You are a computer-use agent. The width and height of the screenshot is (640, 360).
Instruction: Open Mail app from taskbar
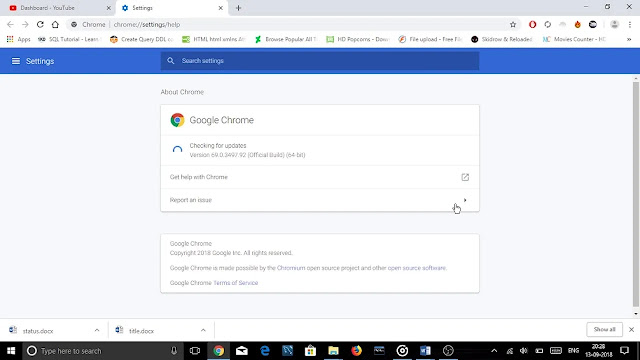pos(242,351)
